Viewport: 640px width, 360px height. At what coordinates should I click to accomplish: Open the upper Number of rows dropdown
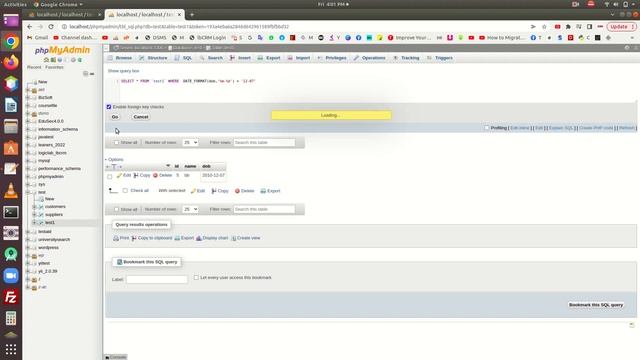click(190, 142)
